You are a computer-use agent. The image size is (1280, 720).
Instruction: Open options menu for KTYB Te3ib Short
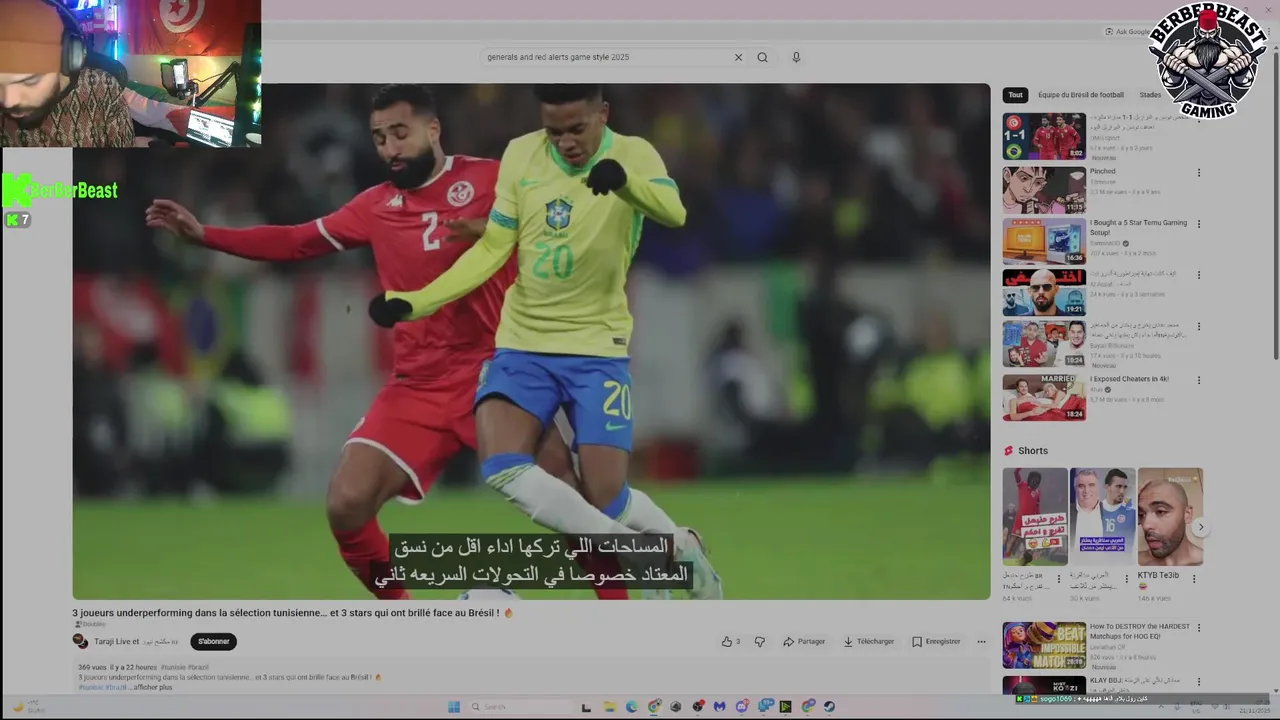(1194, 578)
